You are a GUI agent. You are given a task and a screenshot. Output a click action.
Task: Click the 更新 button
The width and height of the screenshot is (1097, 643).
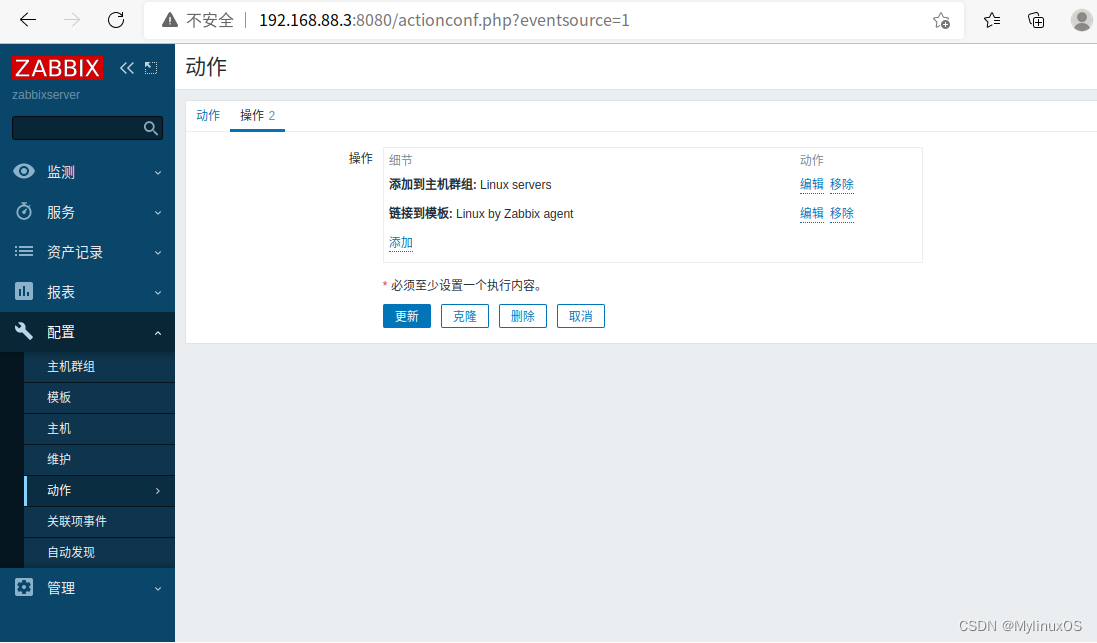point(406,316)
